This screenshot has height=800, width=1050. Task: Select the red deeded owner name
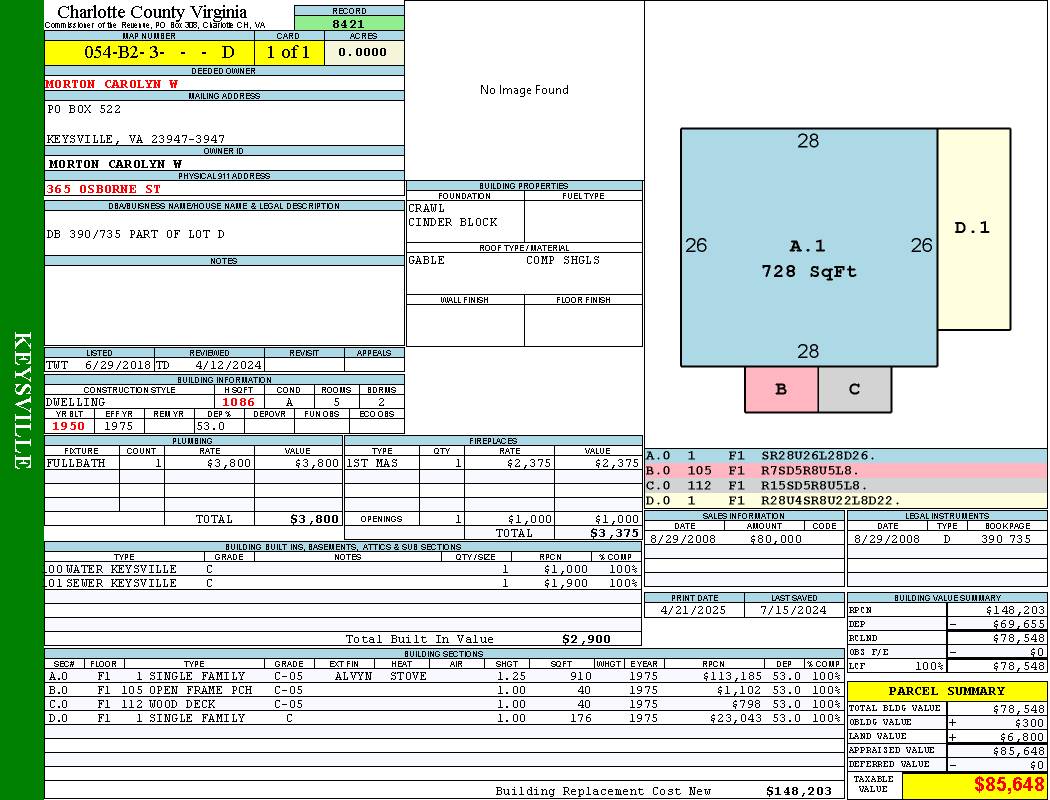pos(112,84)
